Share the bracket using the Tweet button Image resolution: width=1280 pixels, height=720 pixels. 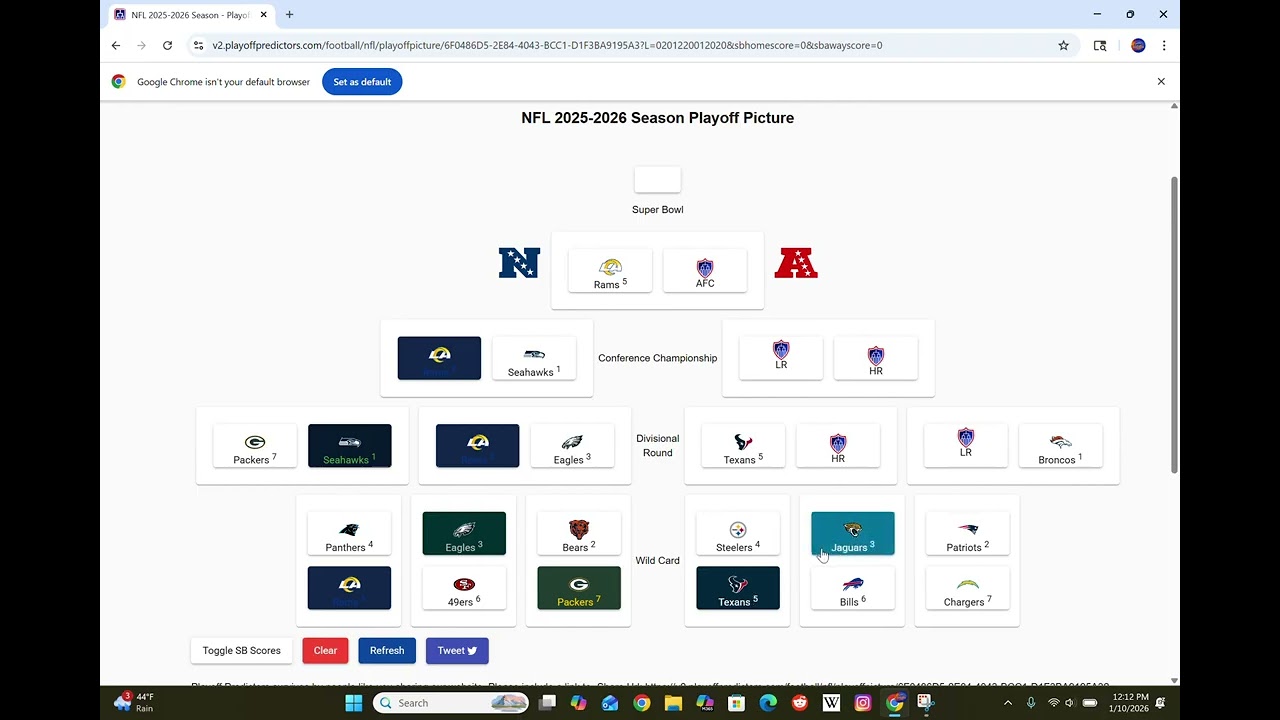click(457, 651)
